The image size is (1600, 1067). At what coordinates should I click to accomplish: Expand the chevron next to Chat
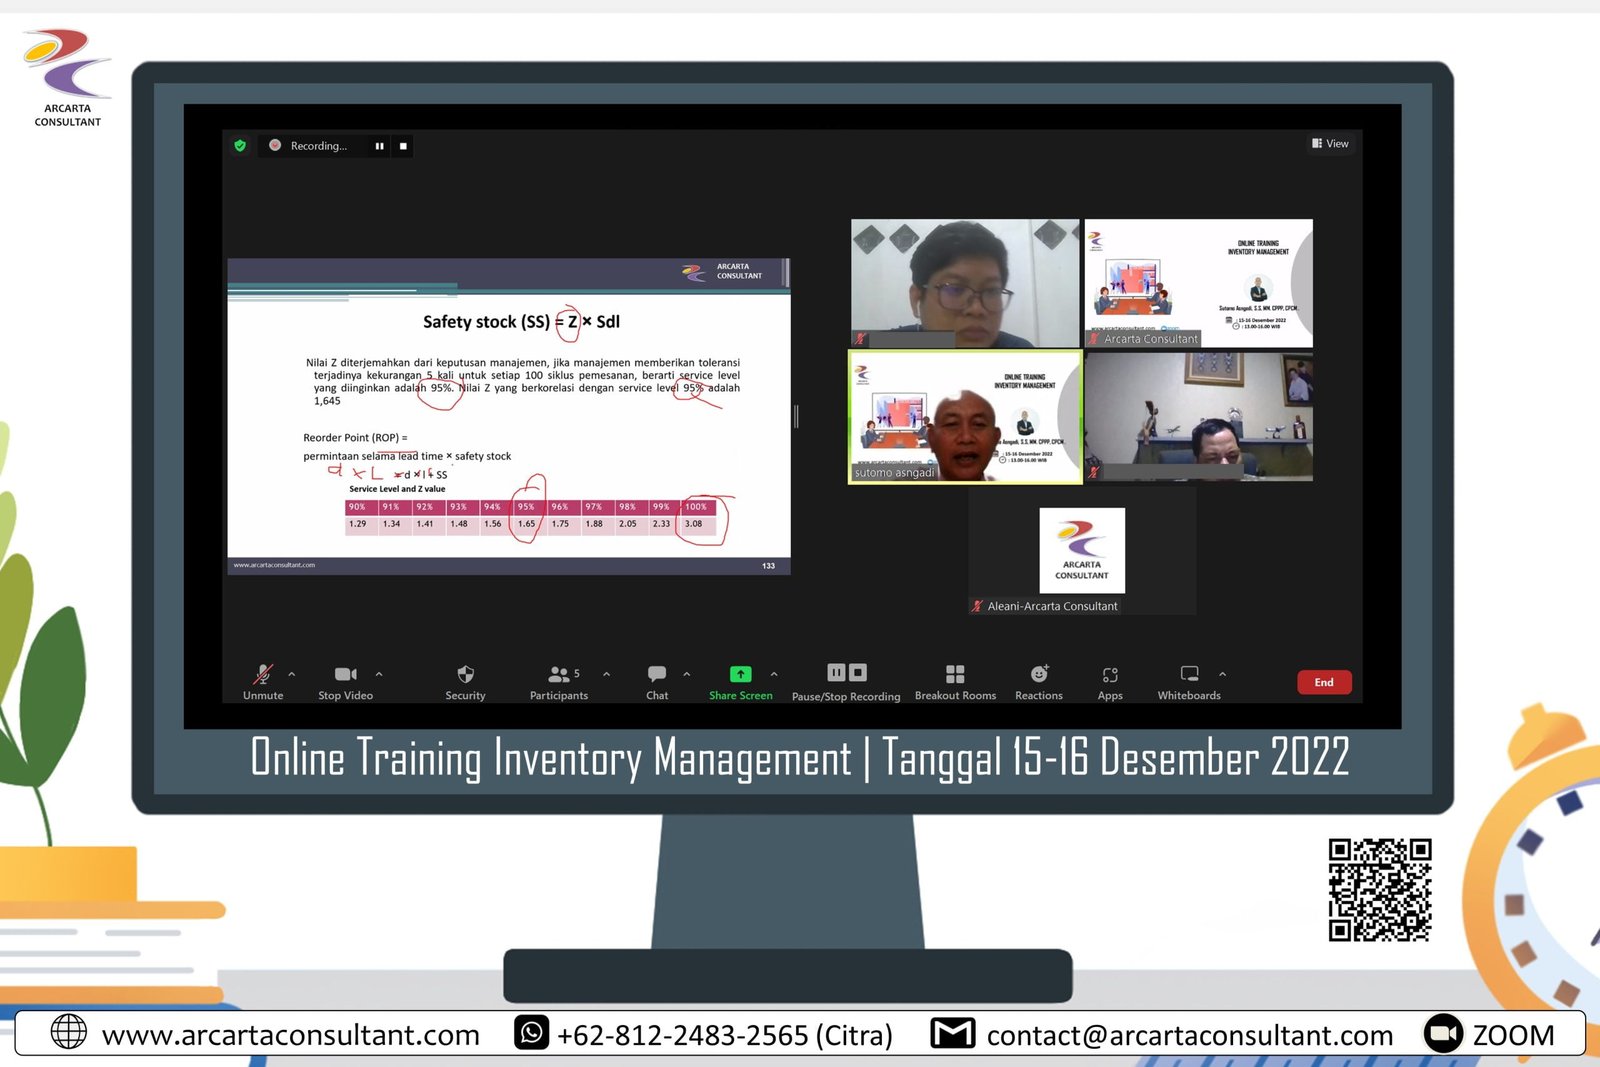pos(687,674)
